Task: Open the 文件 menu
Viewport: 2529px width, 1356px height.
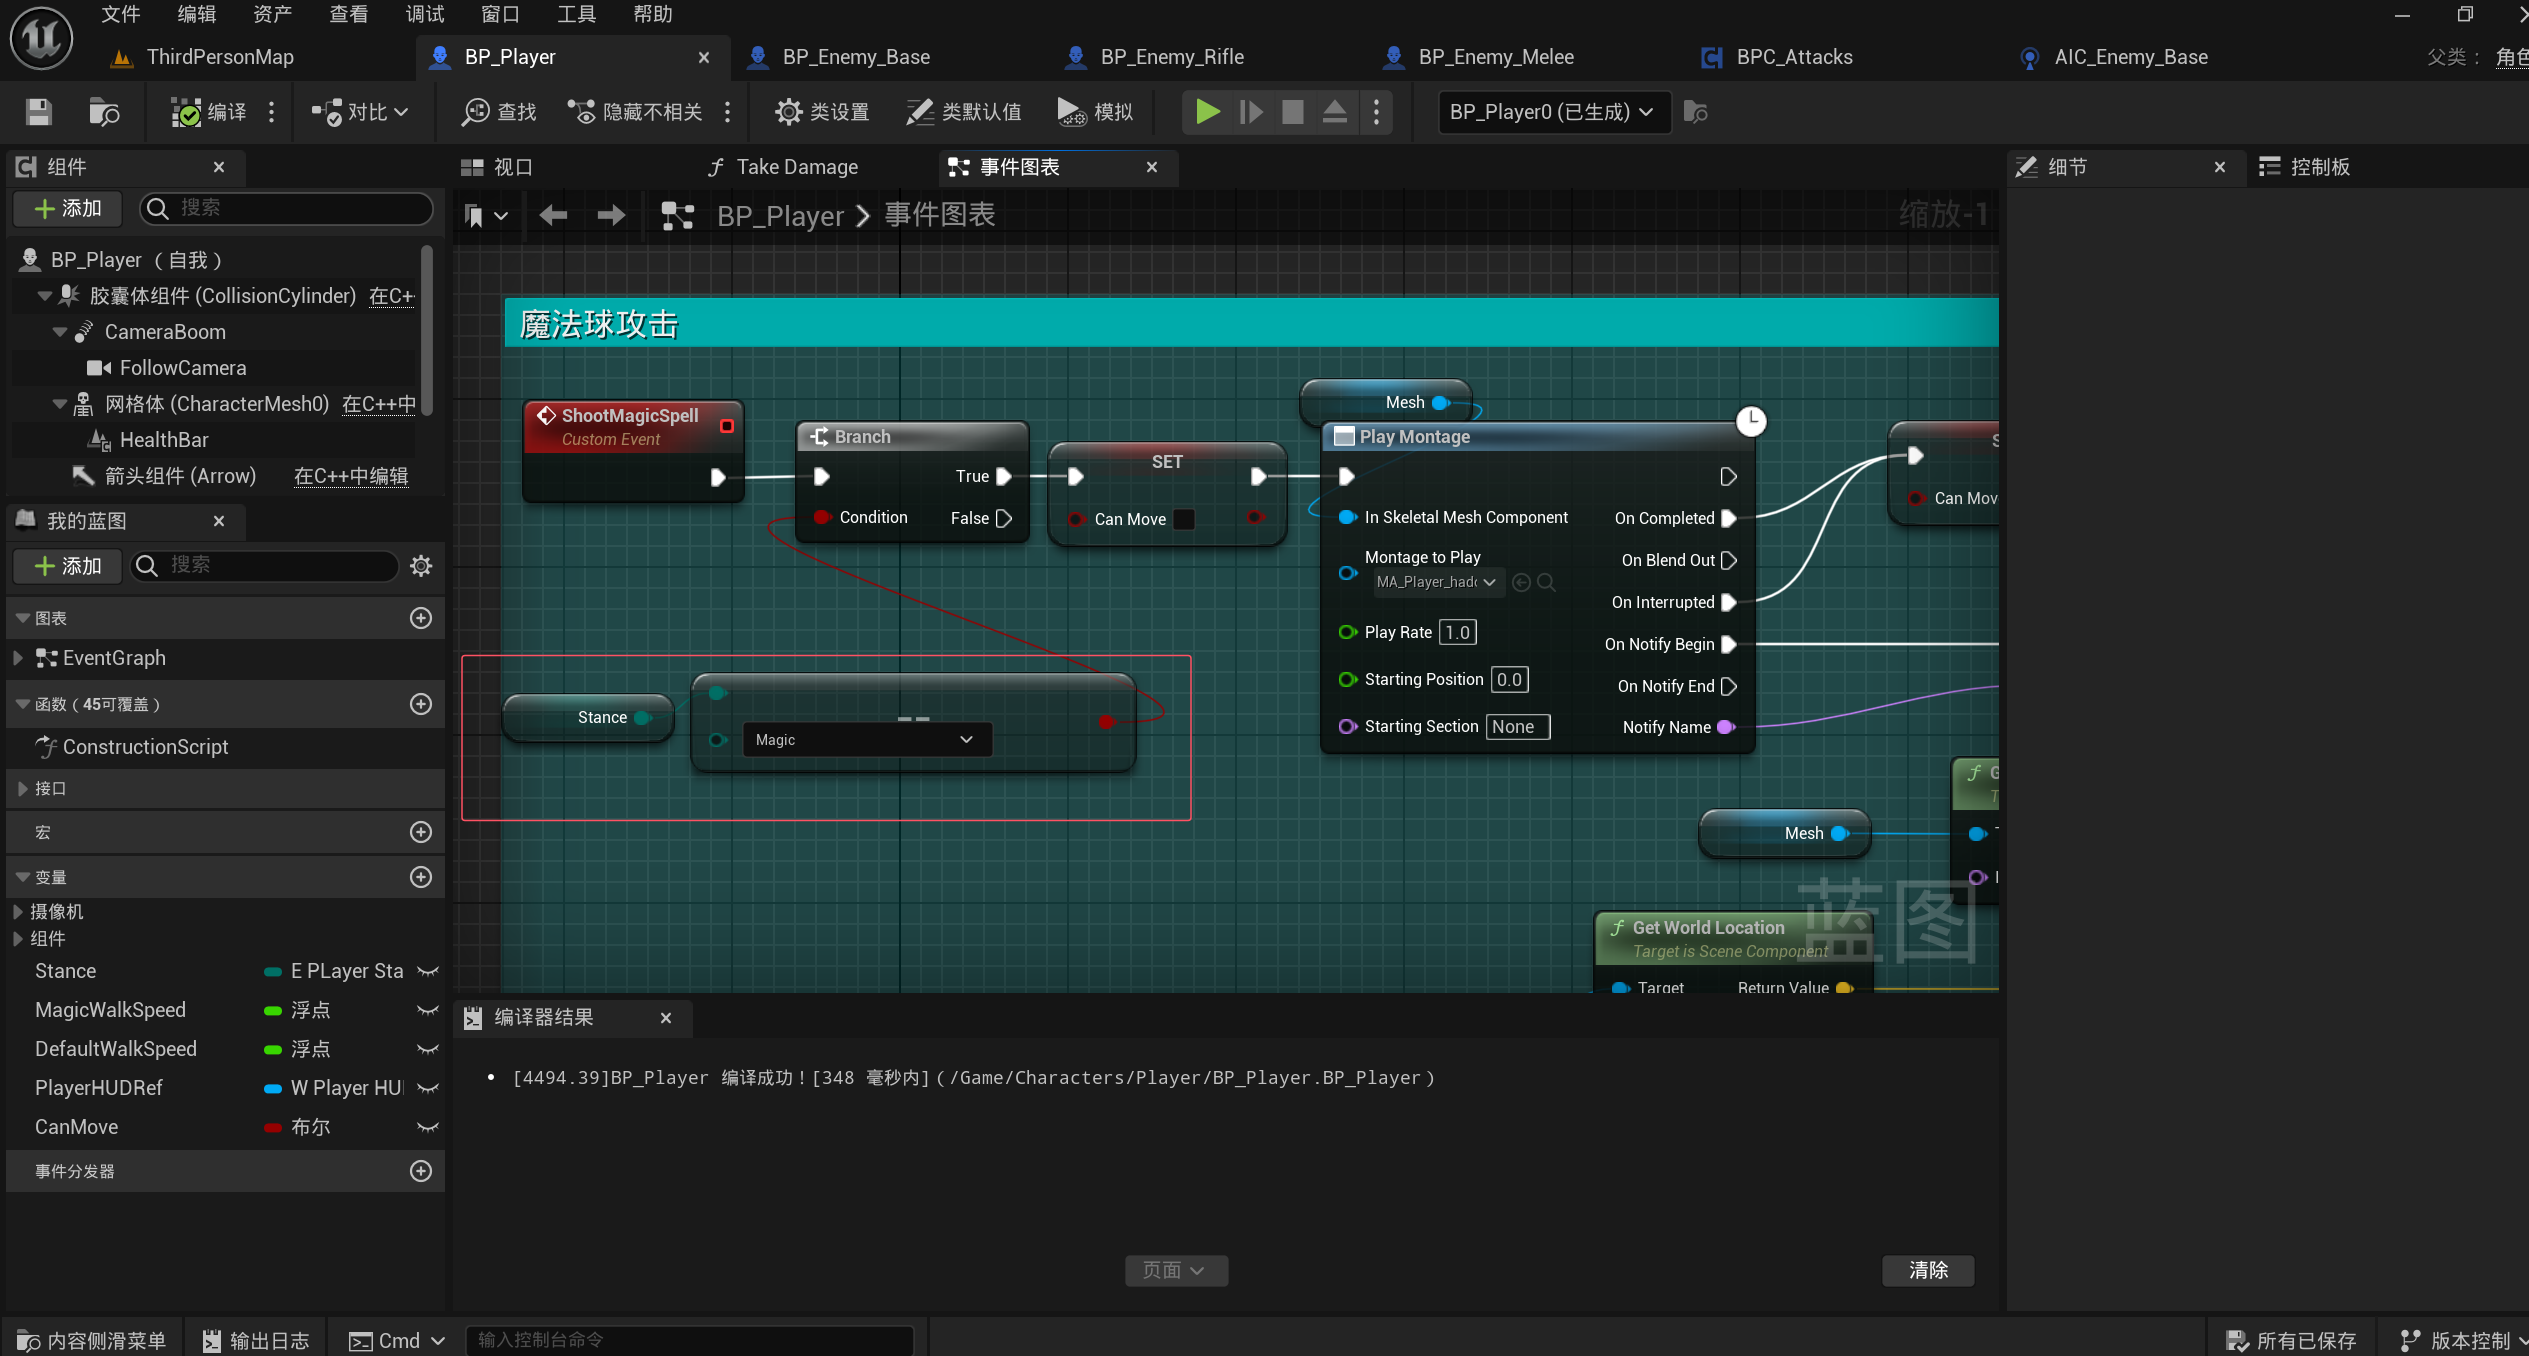Action: [120, 14]
